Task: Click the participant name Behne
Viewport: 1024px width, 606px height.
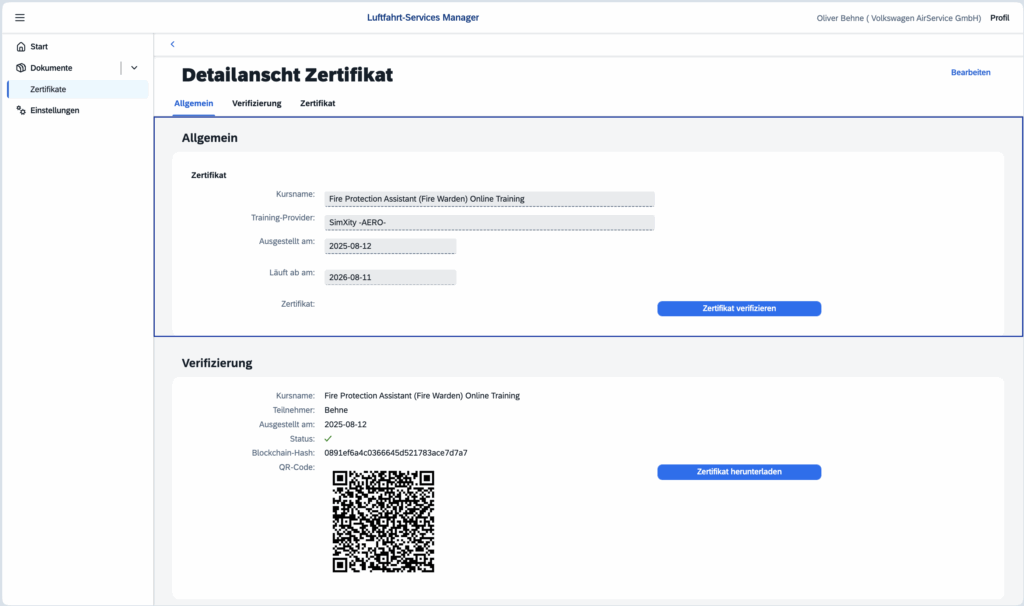Action: click(336, 410)
